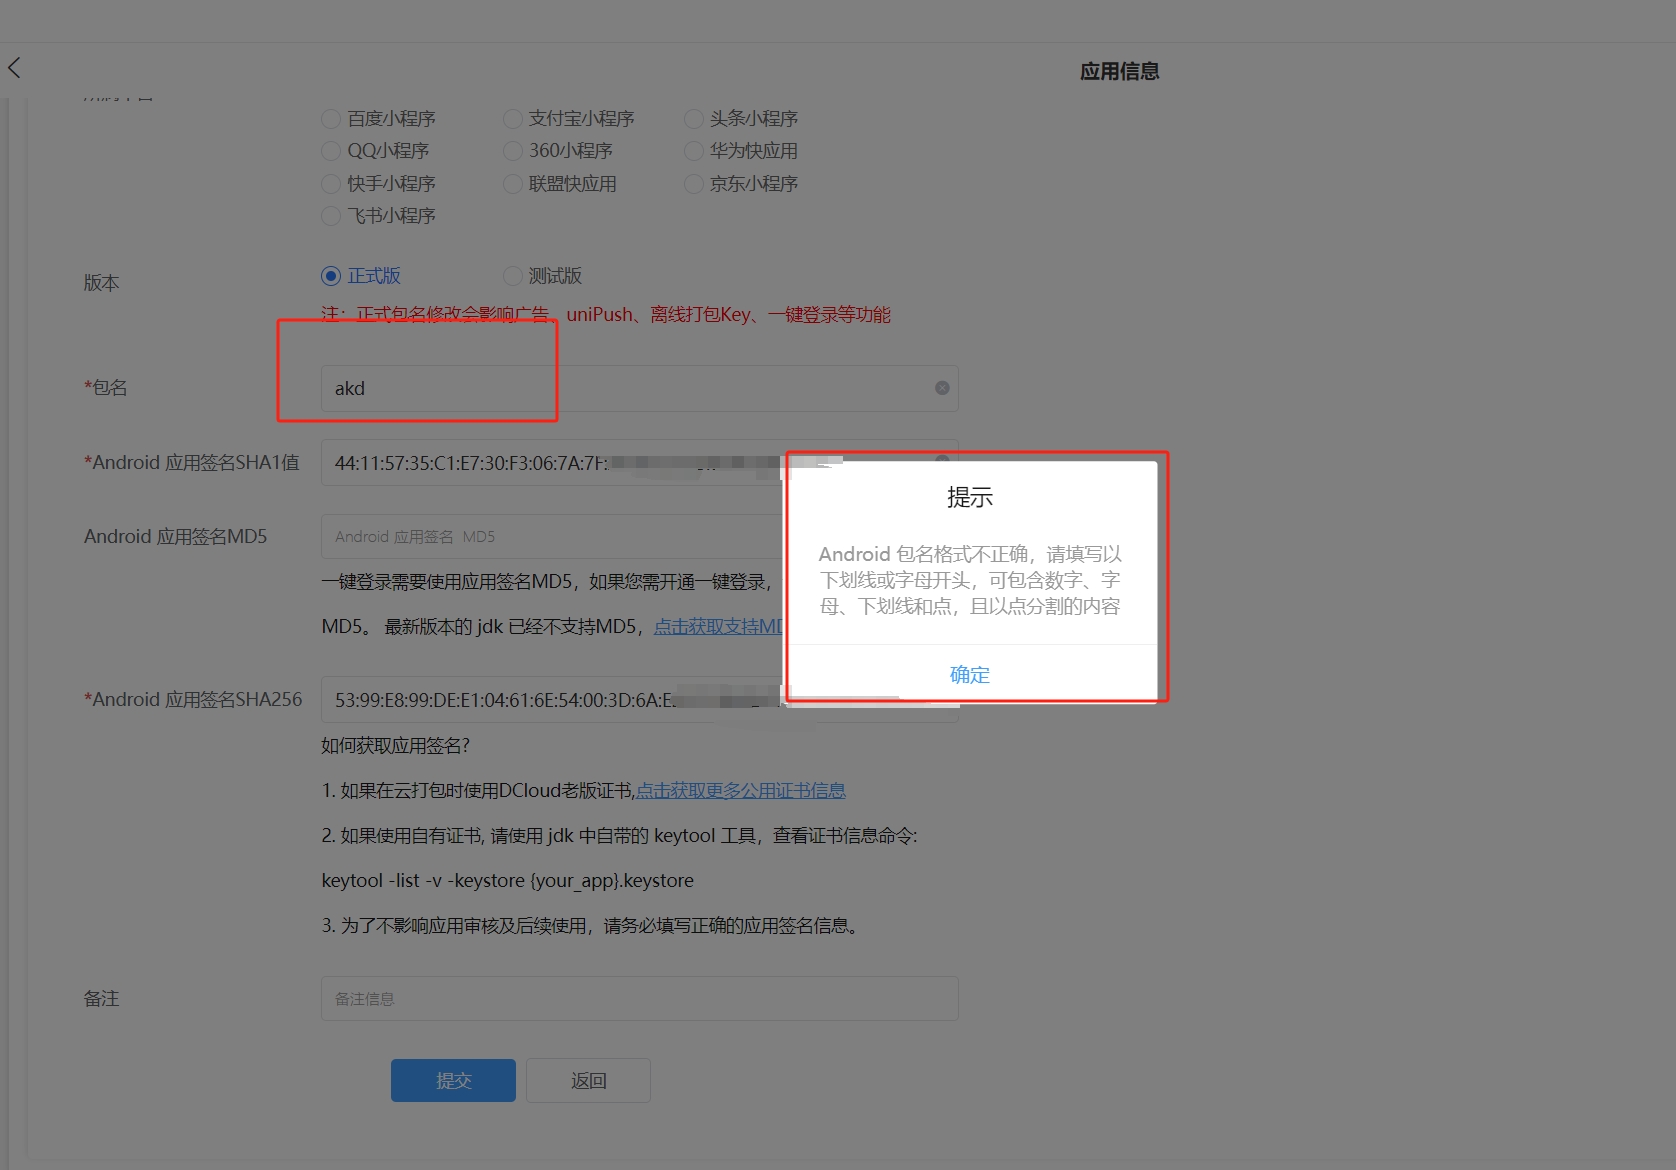1676x1170 pixels.
Task: Confirm the dialog by clicking 确定
Action: tap(969, 674)
